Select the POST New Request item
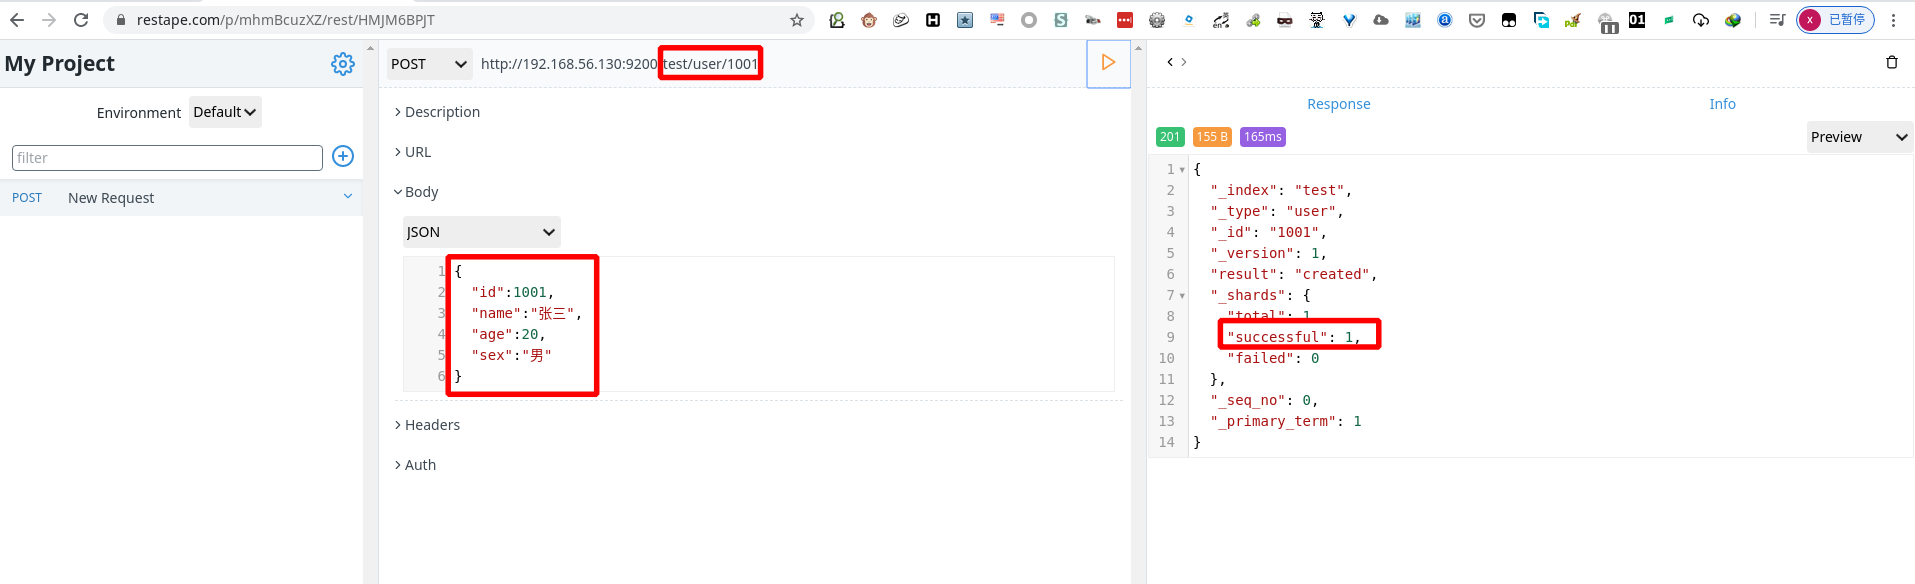 tap(181, 198)
